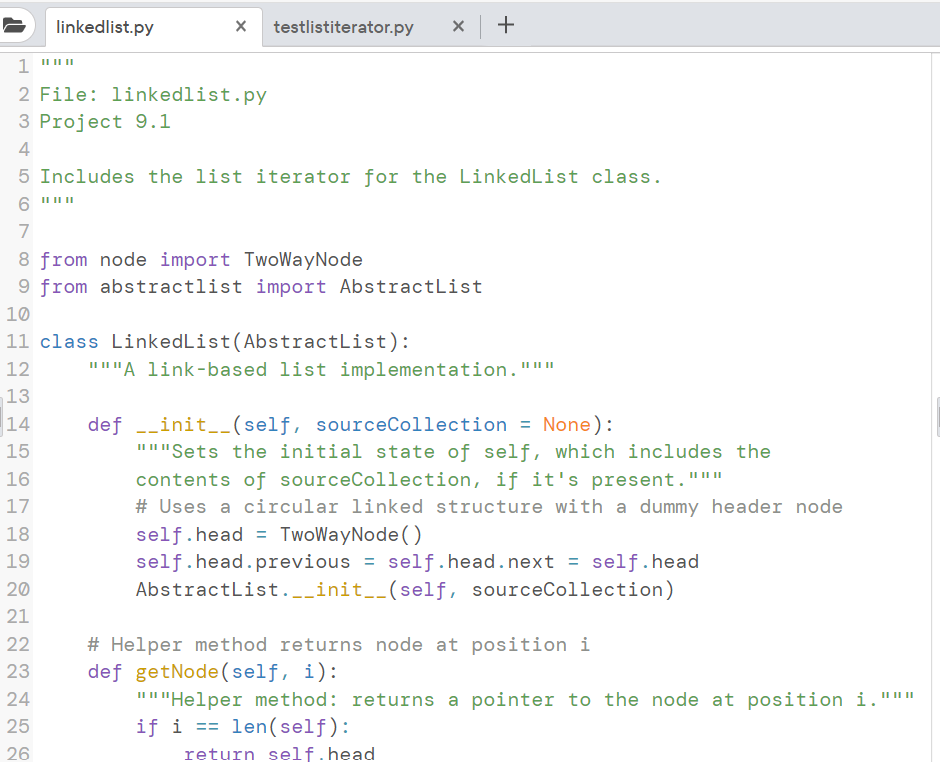This screenshot has height=762, width=940.
Task: Click line number 14 in the gutter
Action: point(21,424)
